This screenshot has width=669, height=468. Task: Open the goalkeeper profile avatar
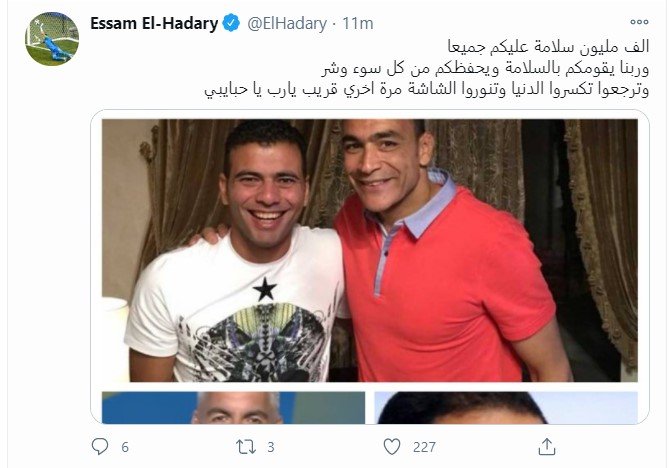tap(52, 39)
